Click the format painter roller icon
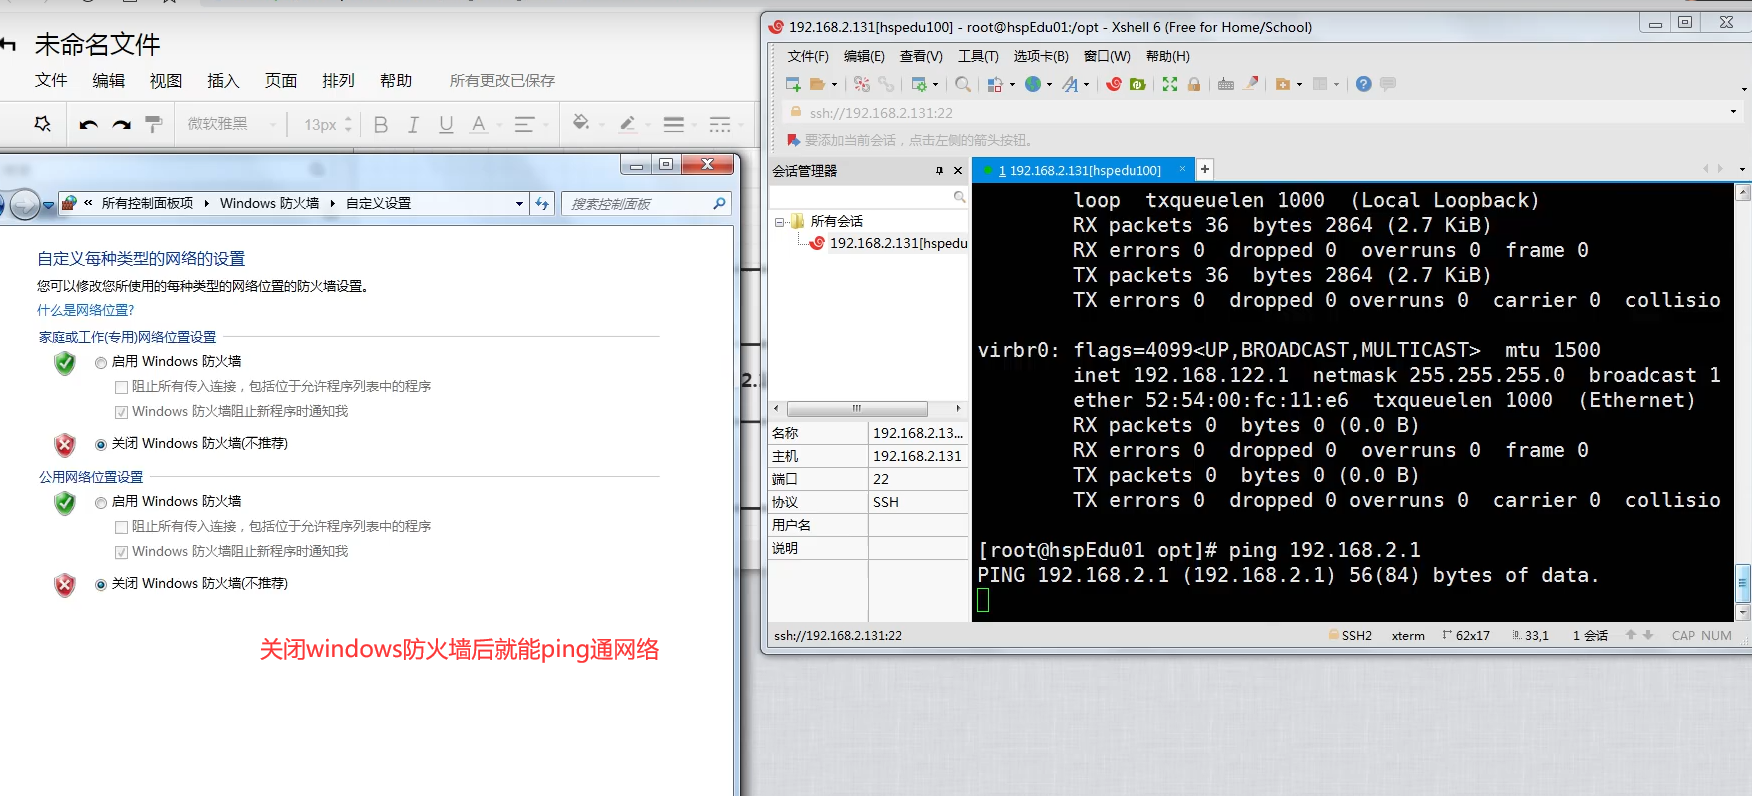The image size is (1752, 796). (x=154, y=124)
